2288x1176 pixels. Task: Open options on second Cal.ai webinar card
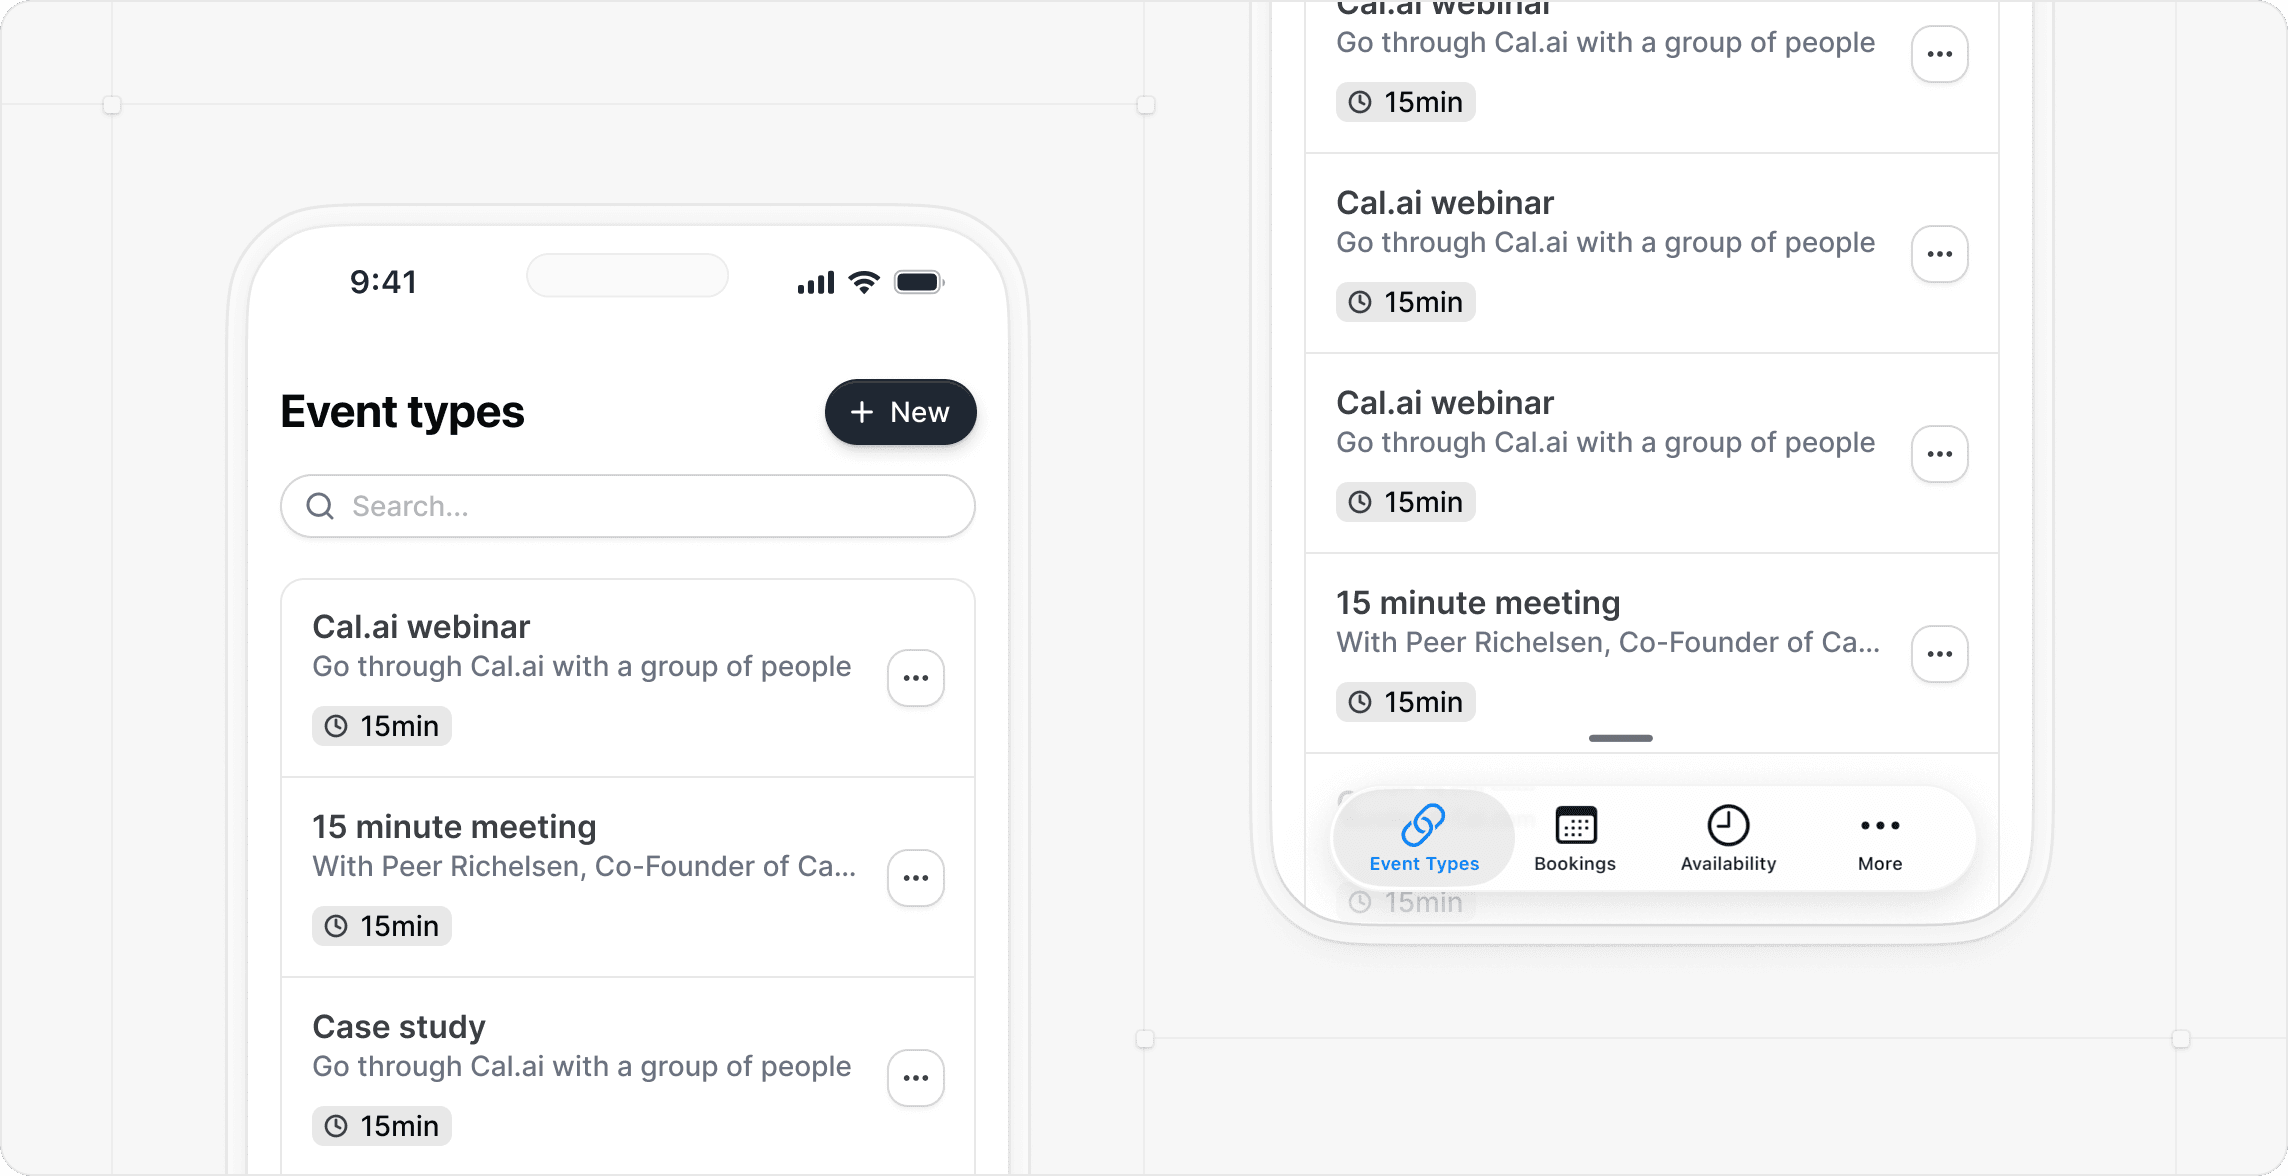[x=1939, y=253]
